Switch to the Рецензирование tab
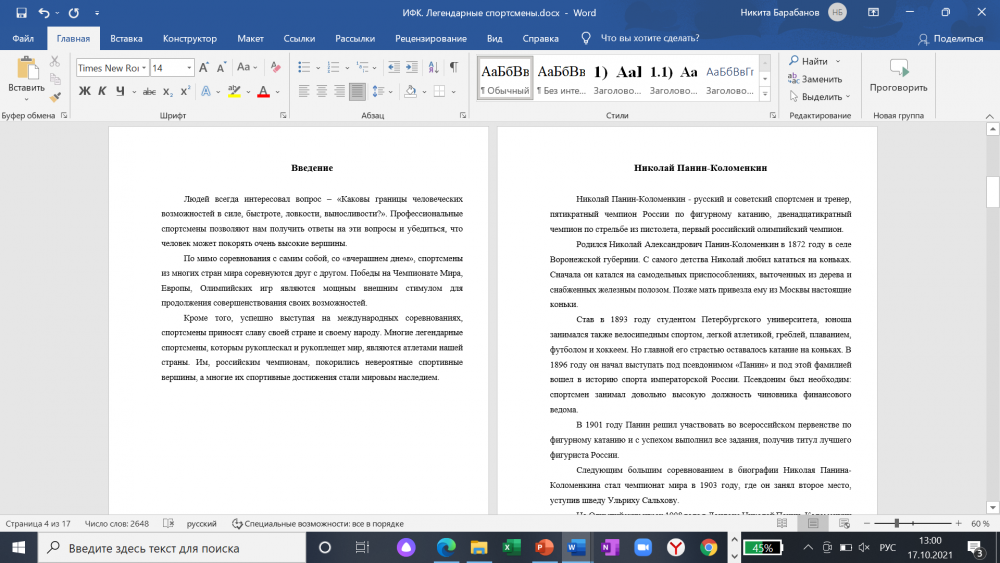Image resolution: width=1000 pixels, height=563 pixels. coord(431,38)
